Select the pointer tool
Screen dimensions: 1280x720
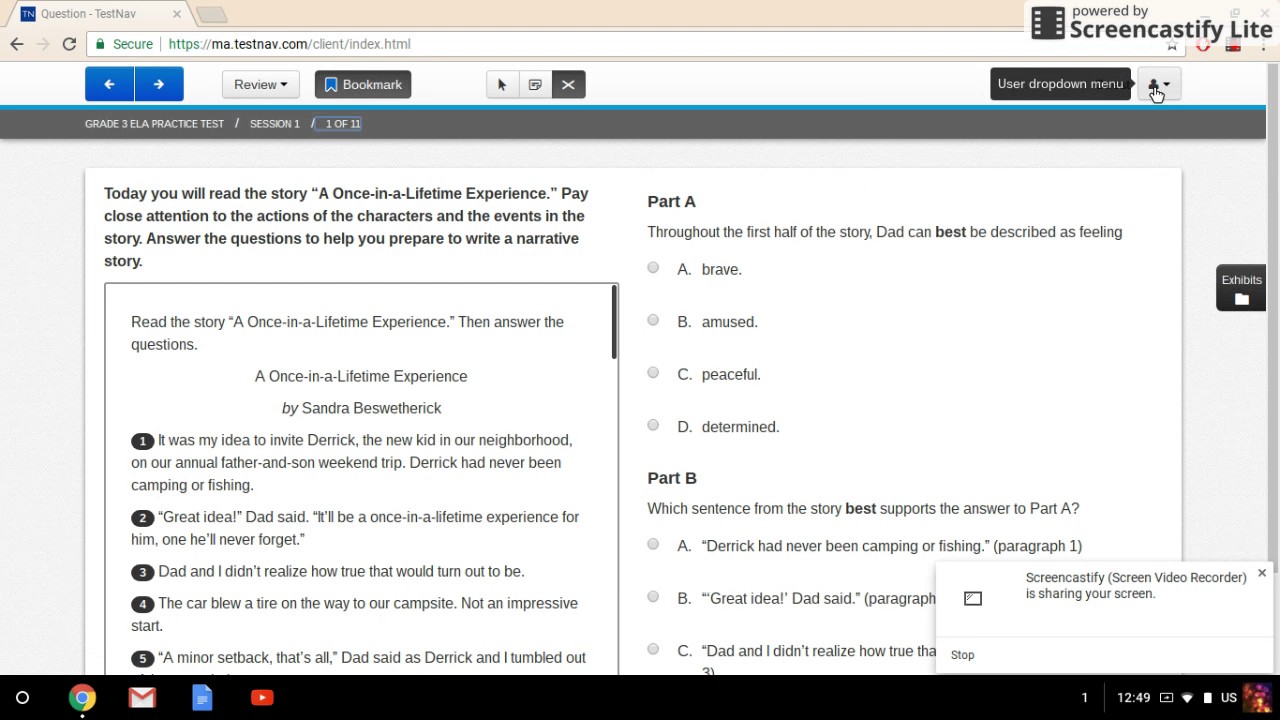pos(502,85)
